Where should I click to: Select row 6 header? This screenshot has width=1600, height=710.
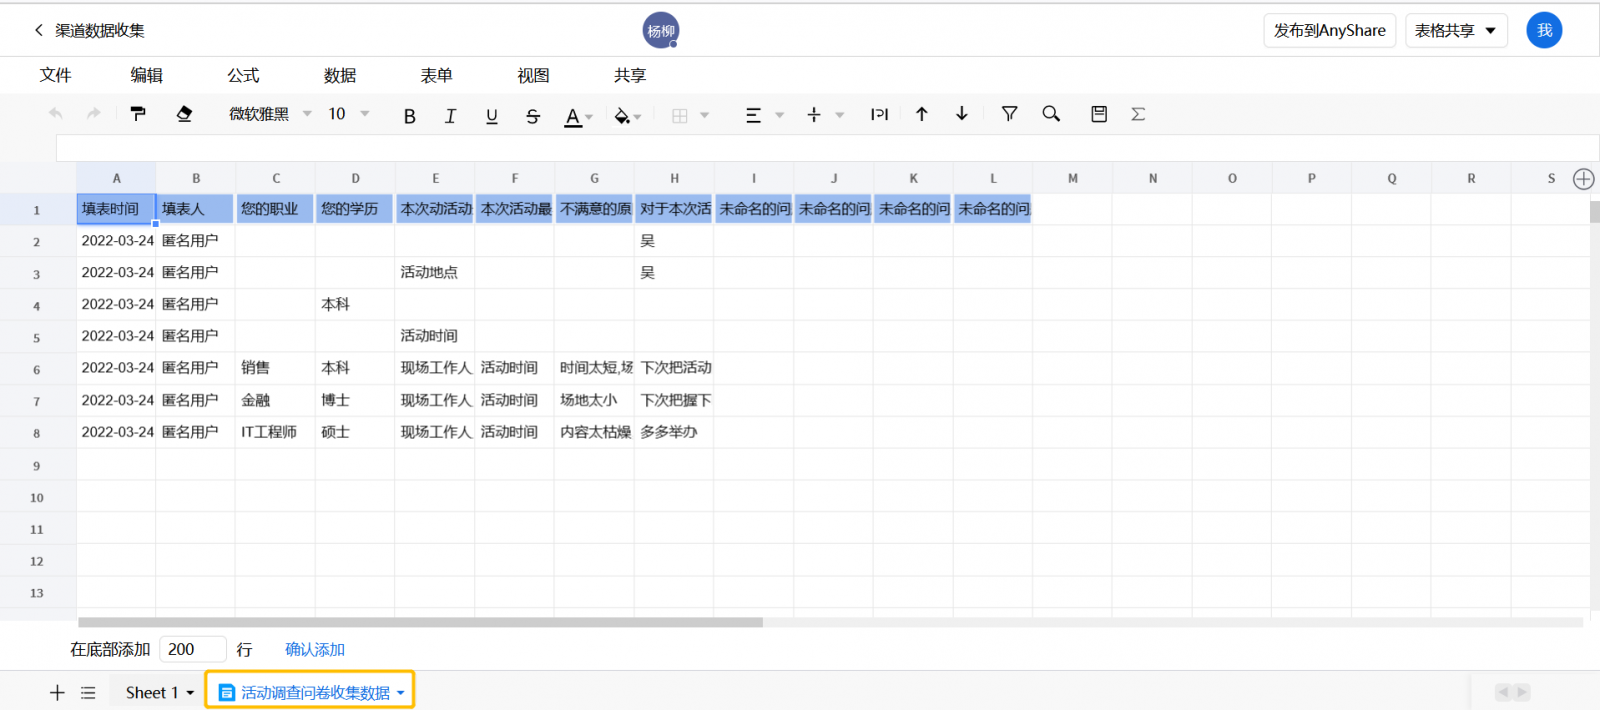[x=37, y=369]
